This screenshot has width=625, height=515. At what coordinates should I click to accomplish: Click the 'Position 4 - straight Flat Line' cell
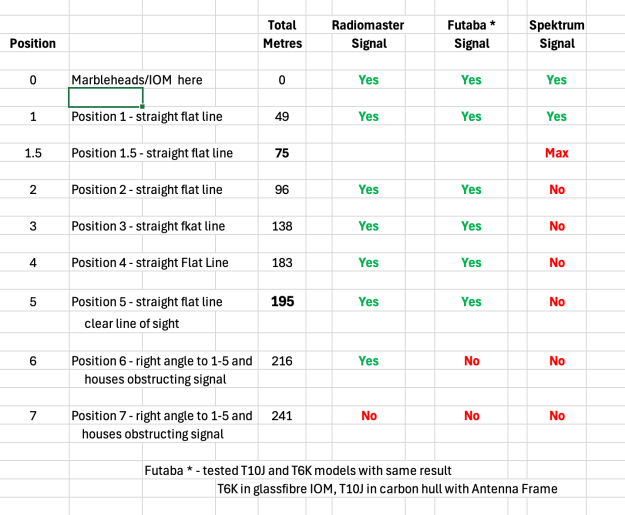(x=150, y=263)
